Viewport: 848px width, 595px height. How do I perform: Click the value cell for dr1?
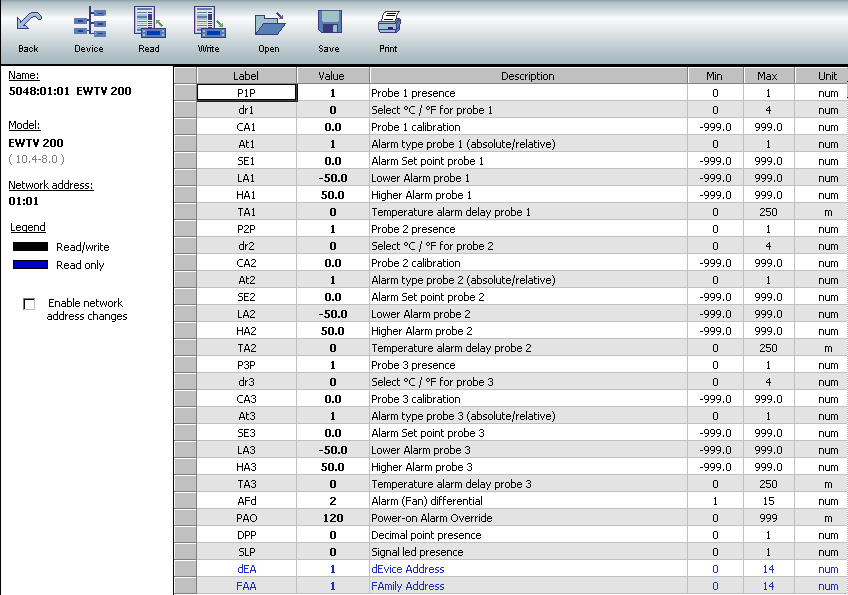(x=333, y=110)
